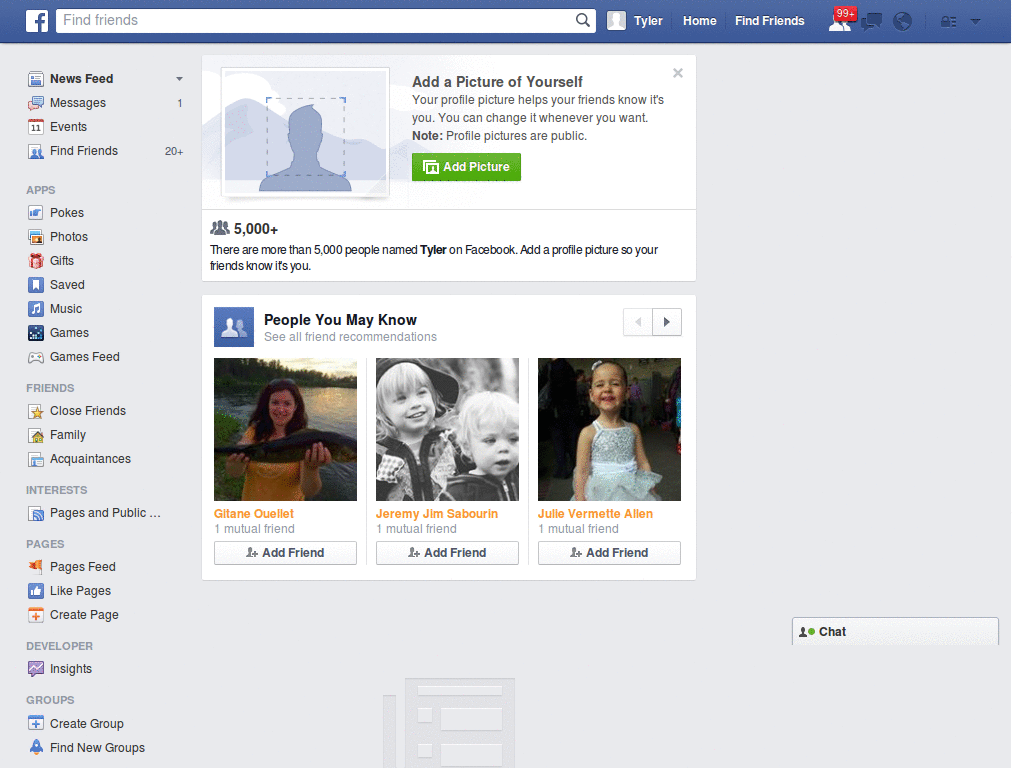
Task: Click the Games icon
Action: coord(36,333)
